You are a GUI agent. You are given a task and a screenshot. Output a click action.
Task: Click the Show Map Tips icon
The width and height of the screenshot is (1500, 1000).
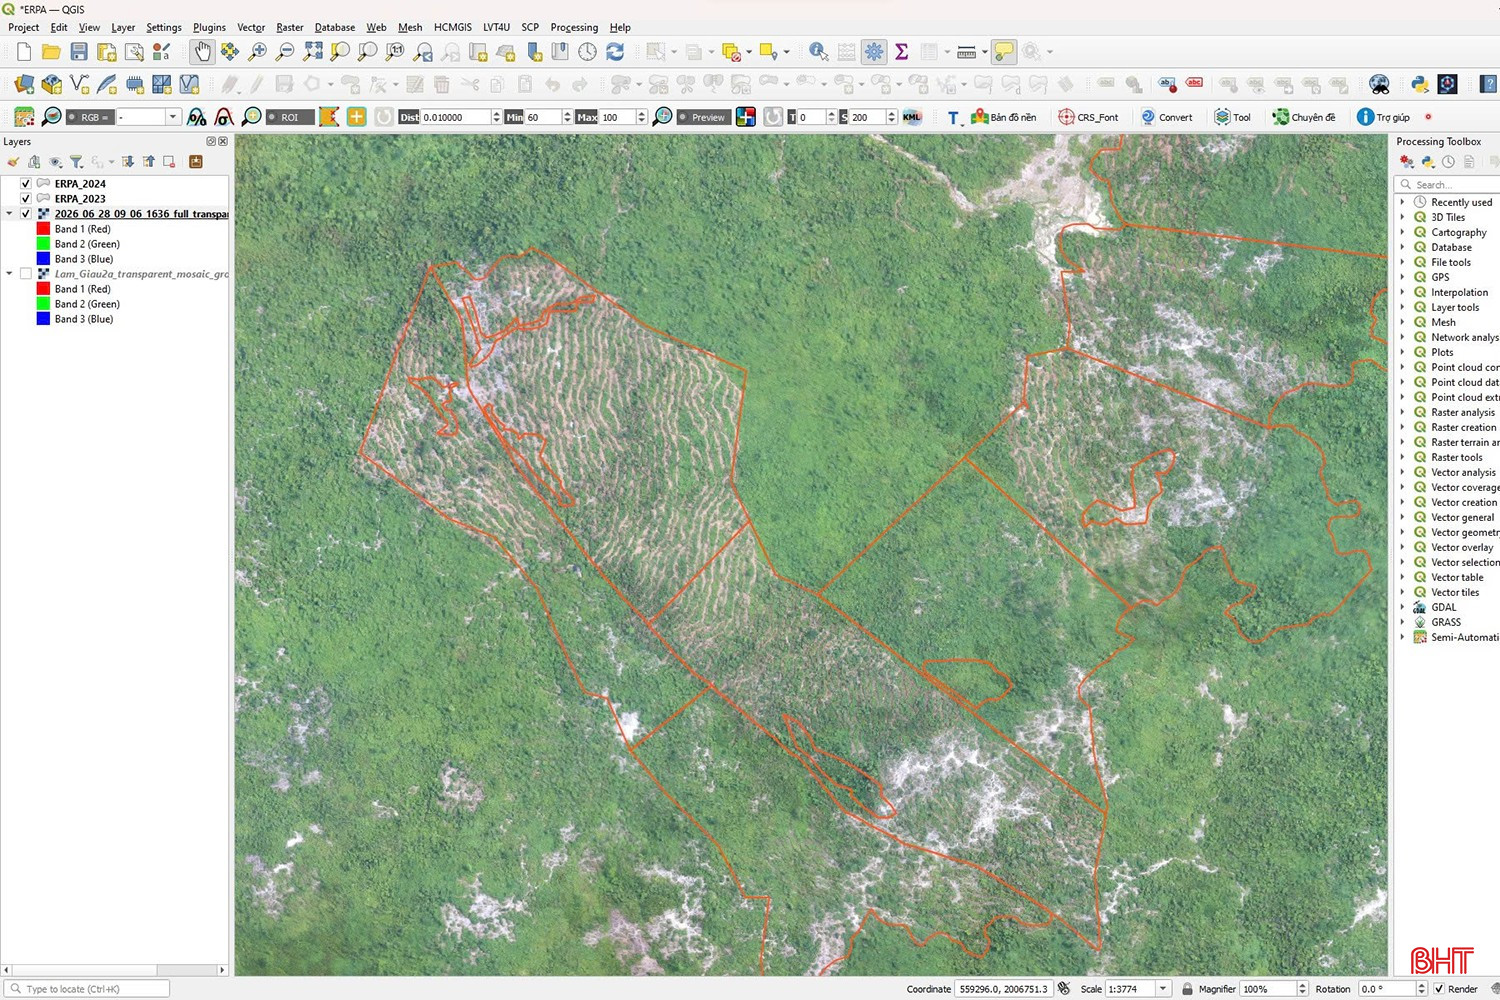pos(1004,51)
